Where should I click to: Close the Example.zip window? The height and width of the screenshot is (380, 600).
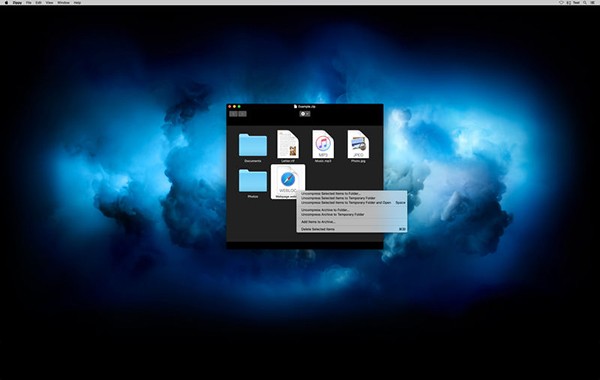click(x=230, y=106)
